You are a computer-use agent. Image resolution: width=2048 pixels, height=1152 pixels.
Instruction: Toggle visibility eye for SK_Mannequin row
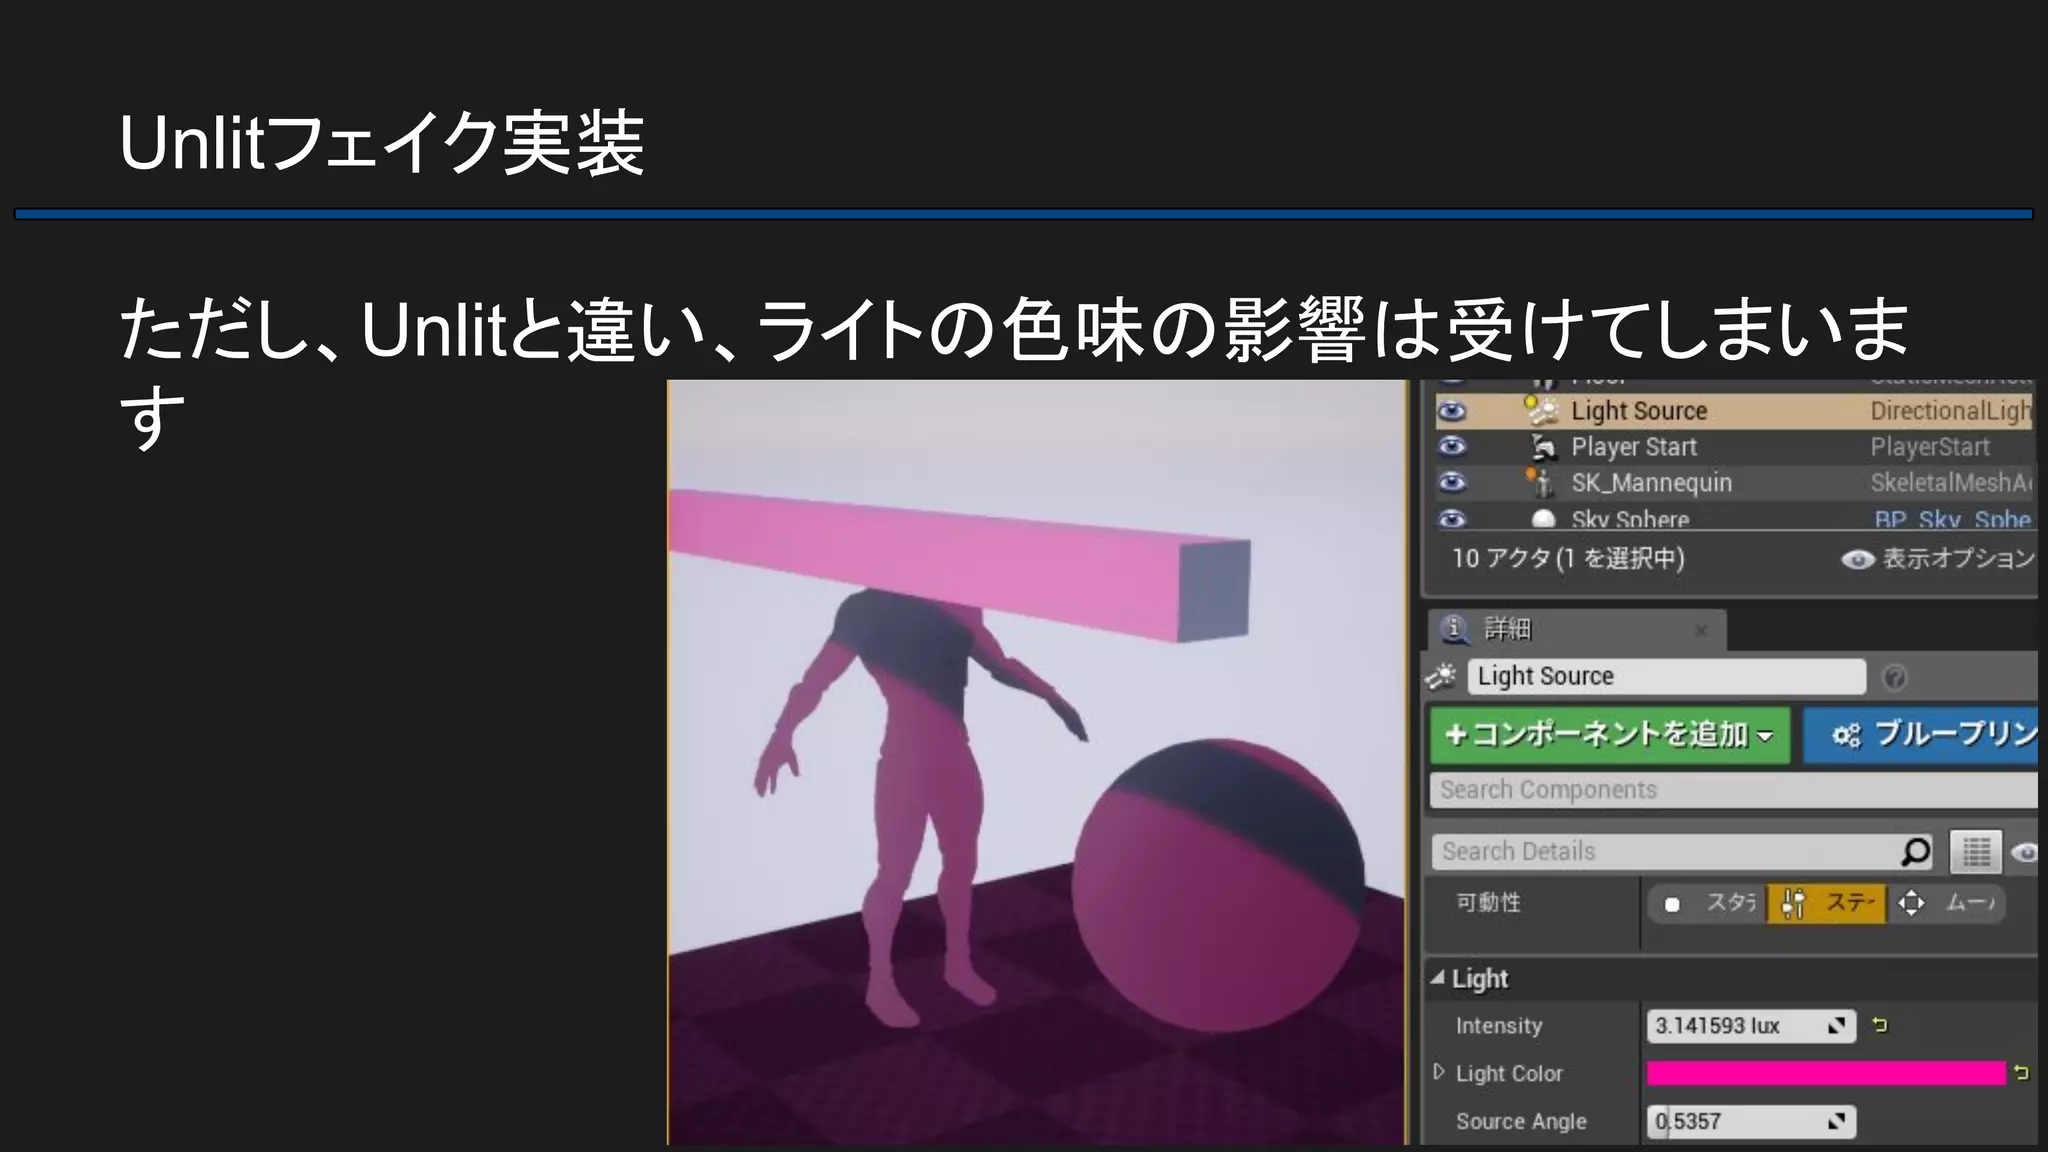(1451, 482)
